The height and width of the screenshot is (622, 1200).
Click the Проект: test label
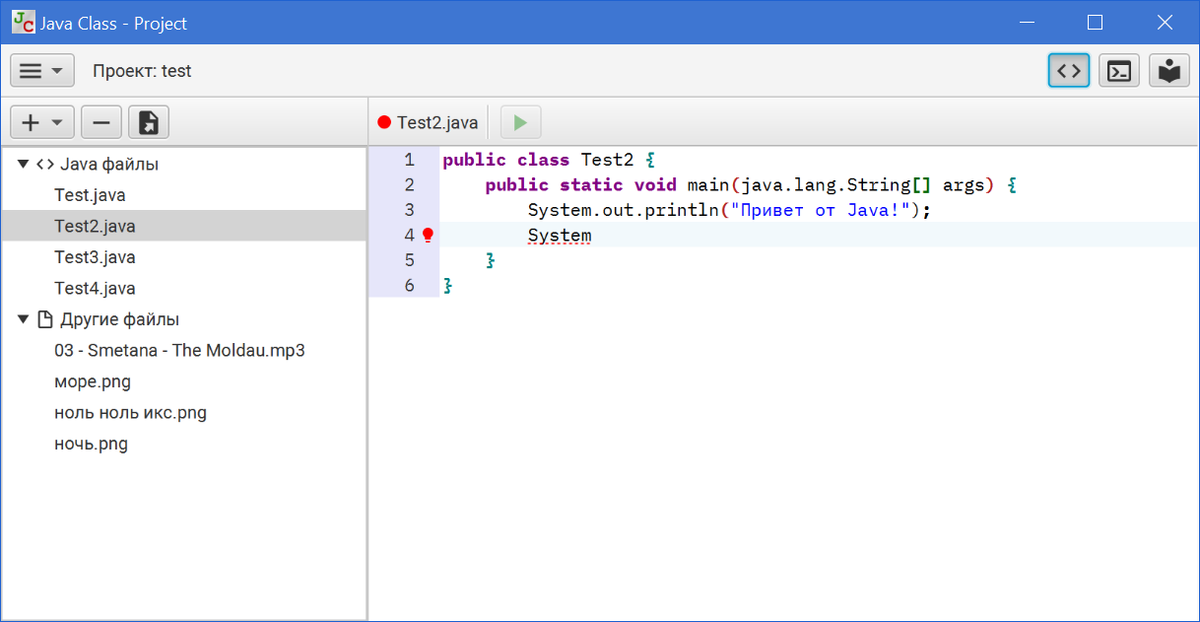142,71
